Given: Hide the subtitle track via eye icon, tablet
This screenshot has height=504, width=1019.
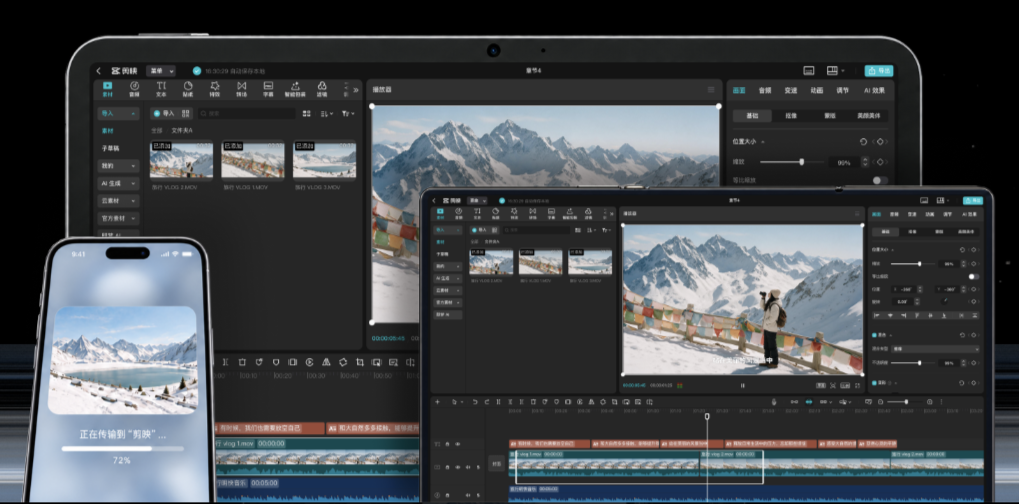Looking at the screenshot, I should (458, 444).
